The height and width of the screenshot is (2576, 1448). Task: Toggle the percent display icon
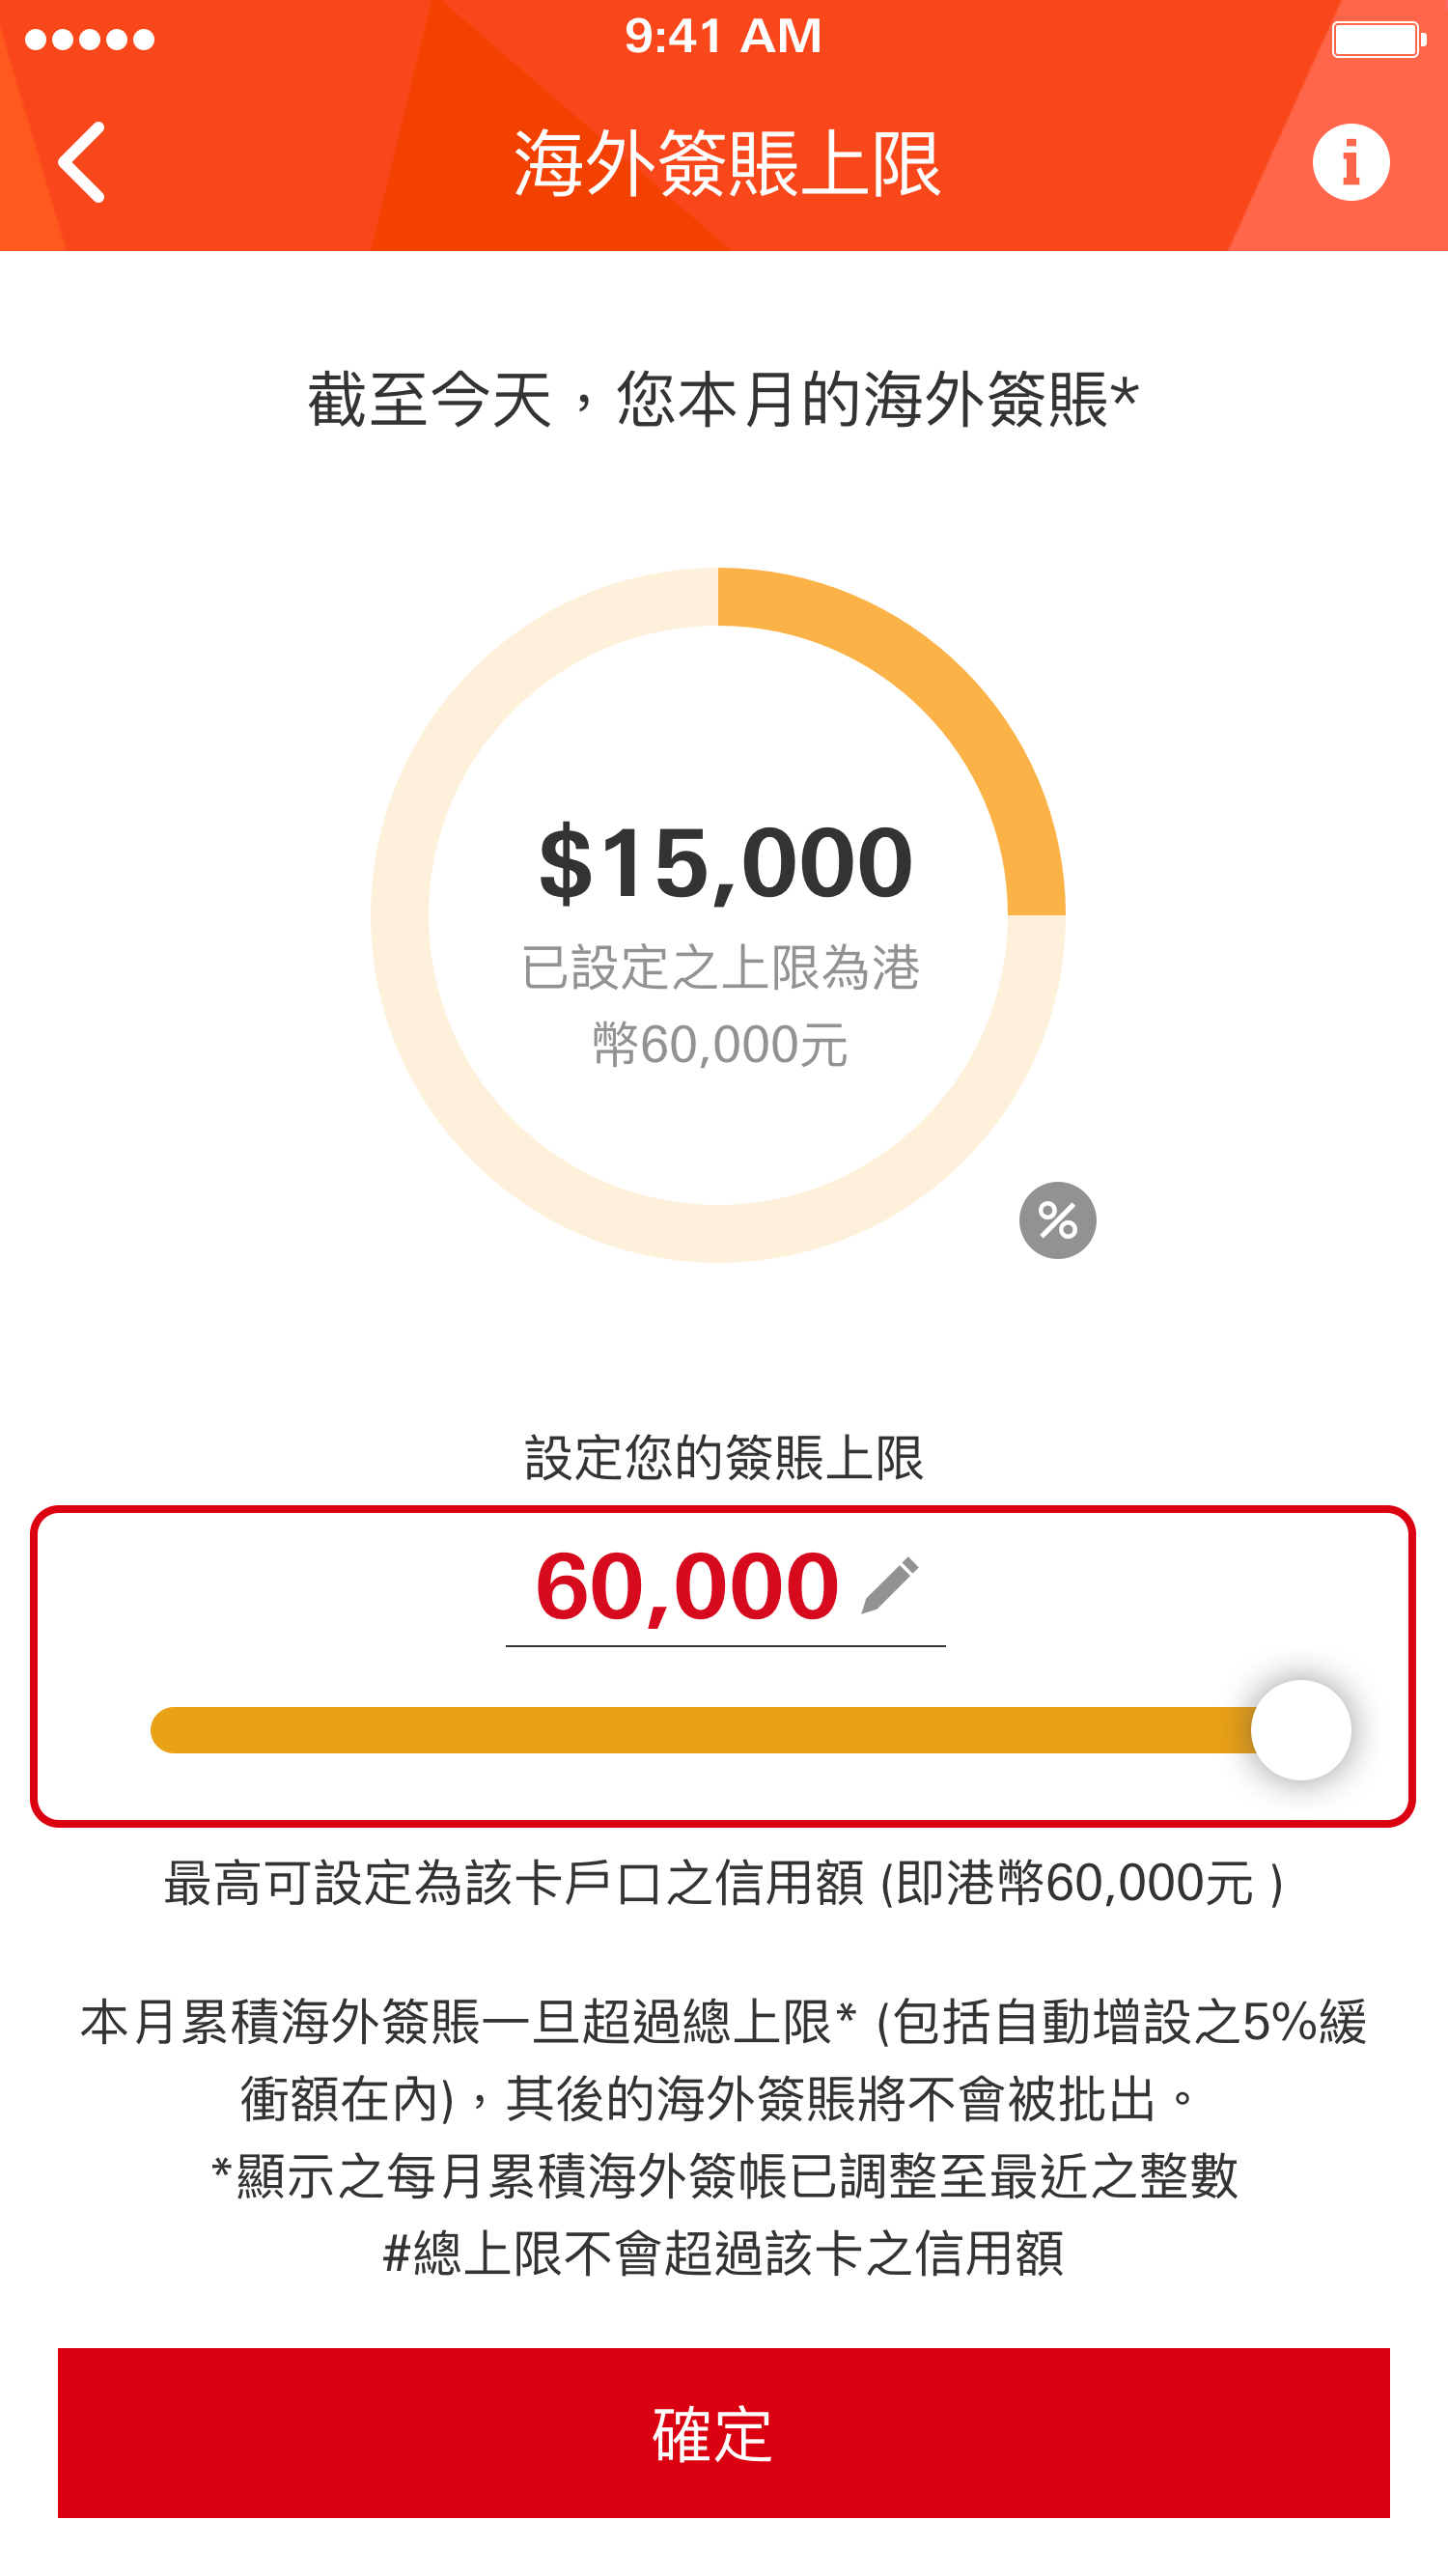(x=1057, y=1220)
